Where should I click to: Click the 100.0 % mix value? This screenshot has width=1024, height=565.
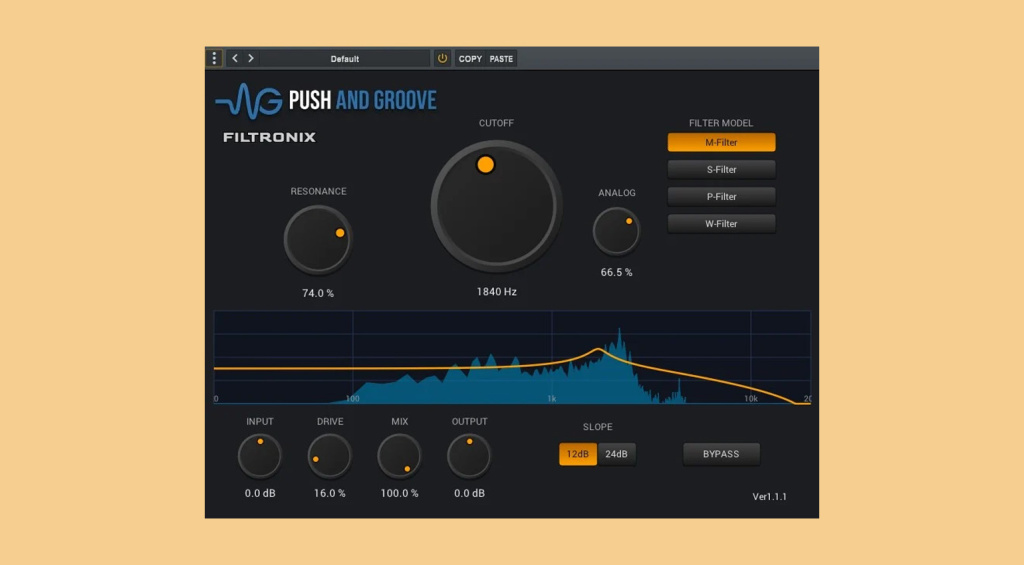click(x=399, y=493)
